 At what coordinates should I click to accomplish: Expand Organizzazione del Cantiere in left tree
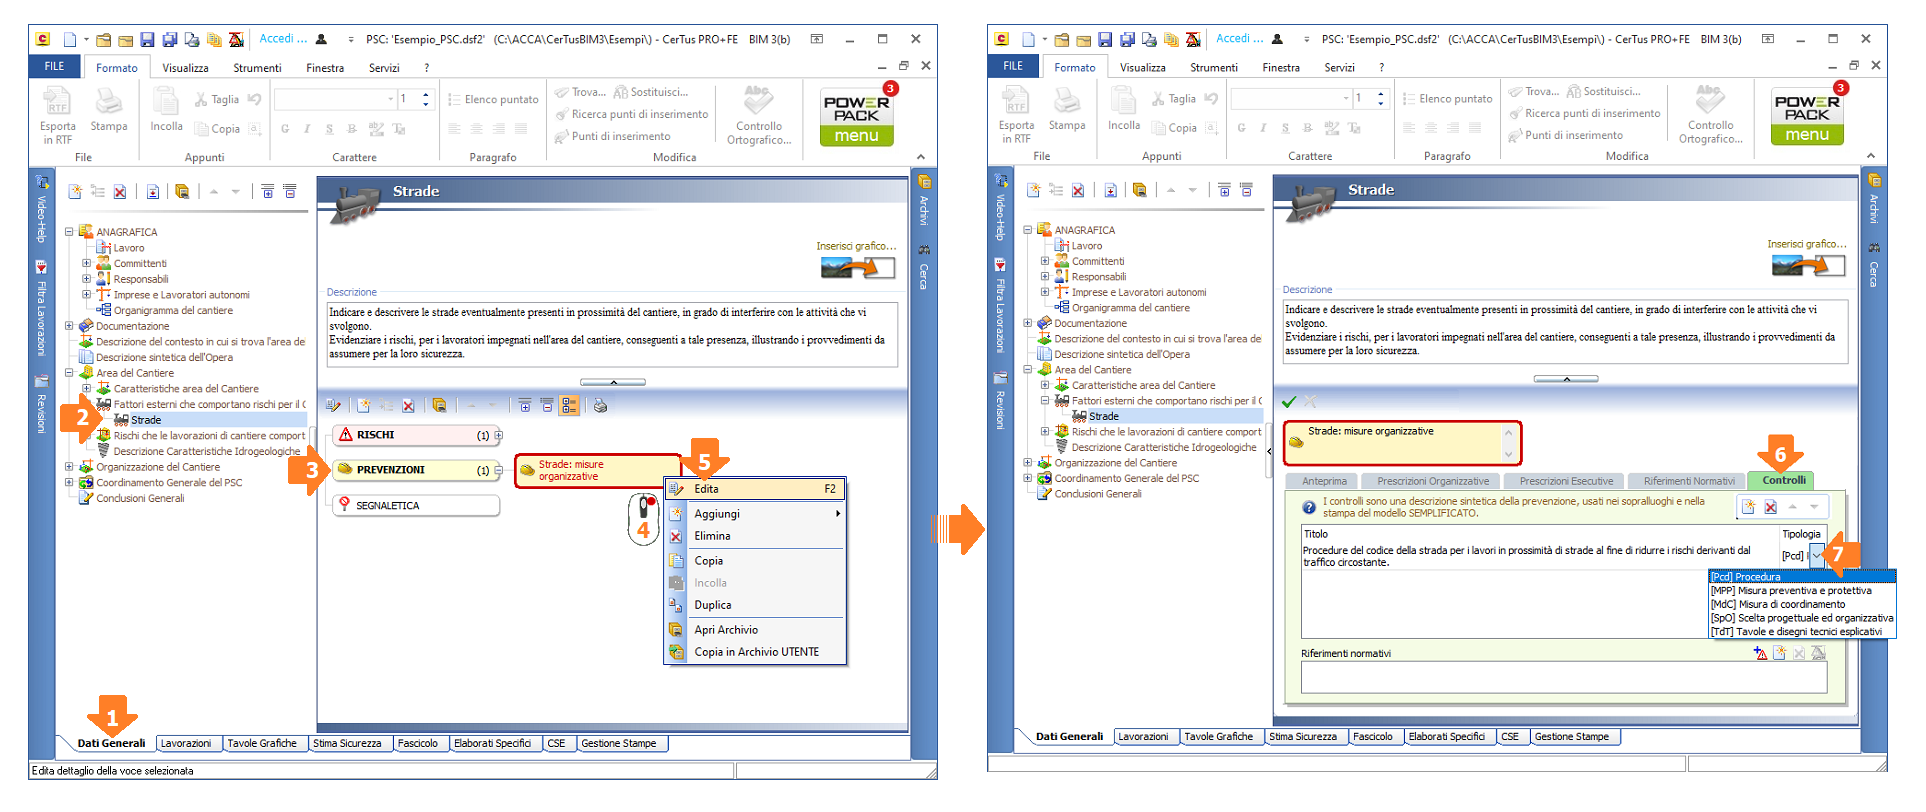69,467
